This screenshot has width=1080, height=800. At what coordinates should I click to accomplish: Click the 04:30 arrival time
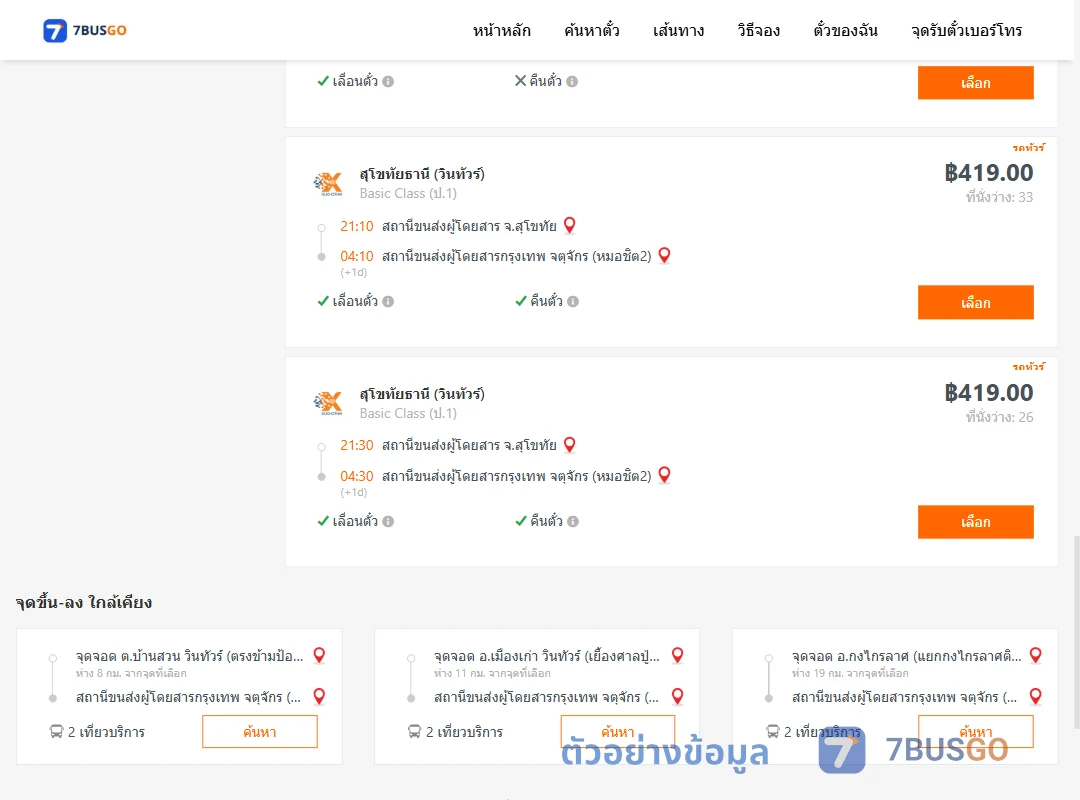click(x=357, y=476)
